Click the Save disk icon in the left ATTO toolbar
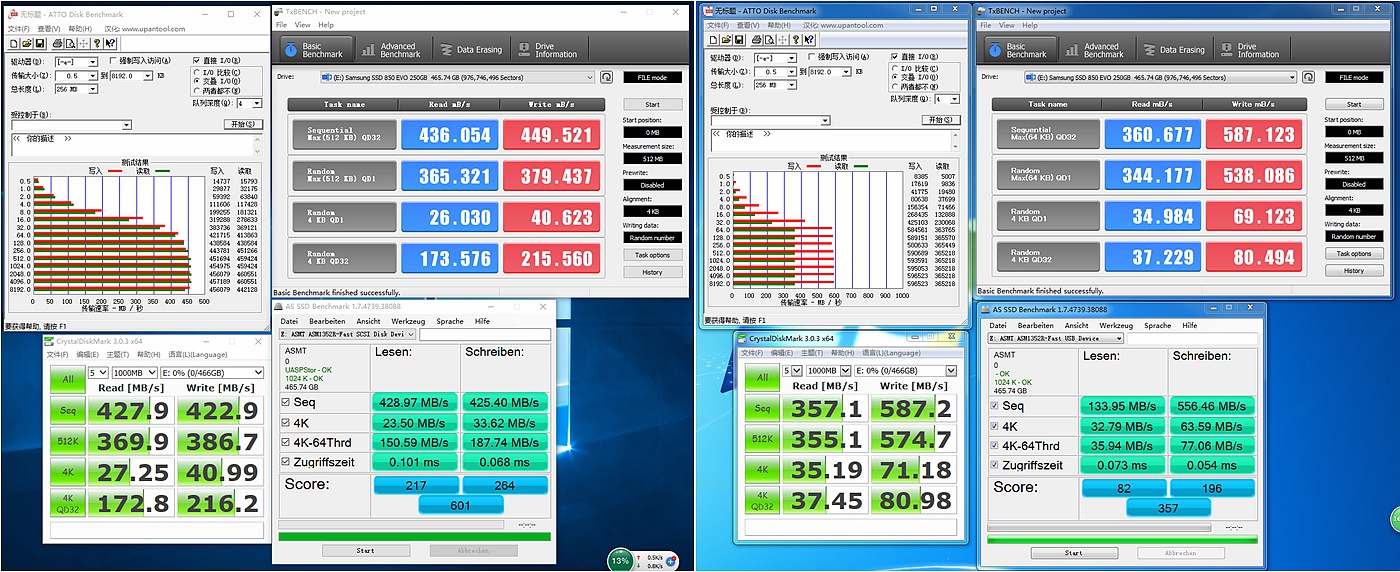 pyautogui.click(x=40, y=44)
